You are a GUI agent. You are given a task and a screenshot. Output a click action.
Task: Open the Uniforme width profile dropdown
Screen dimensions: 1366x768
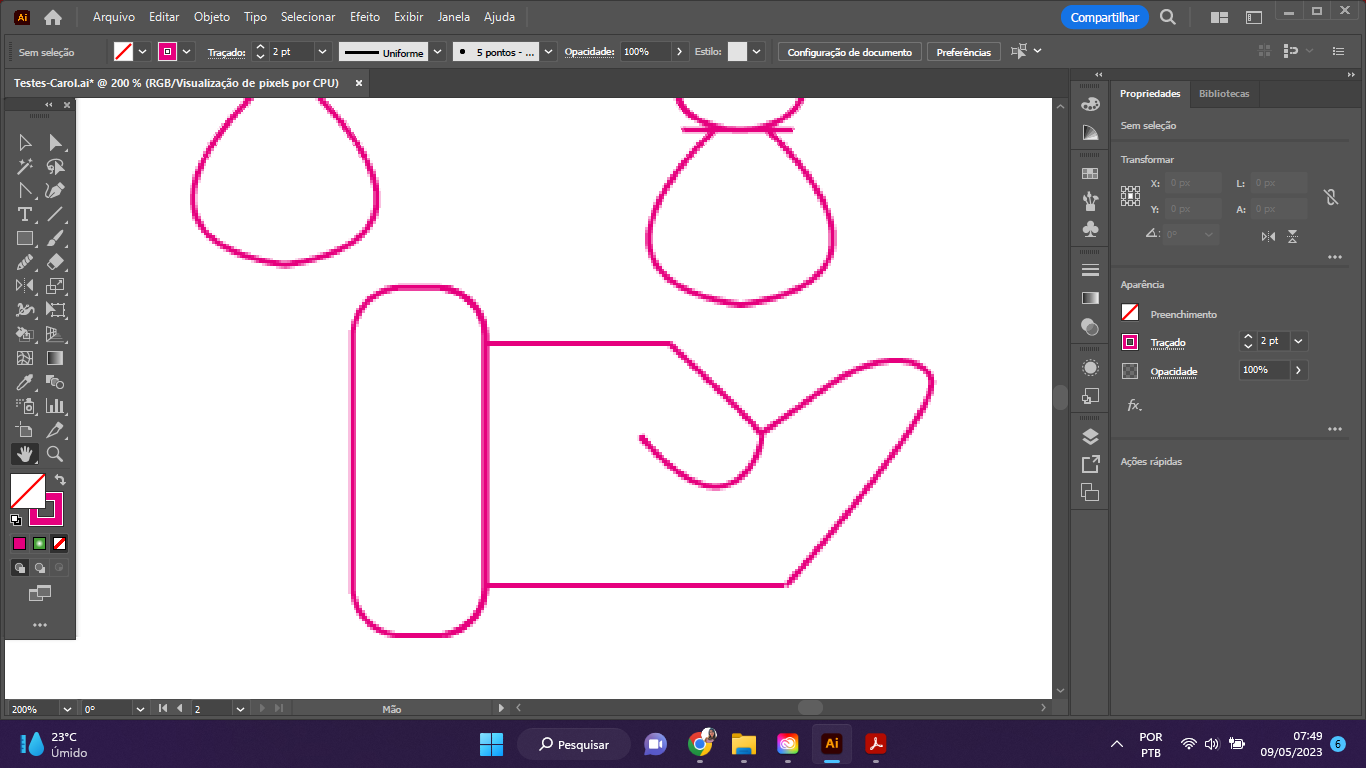tap(437, 51)
